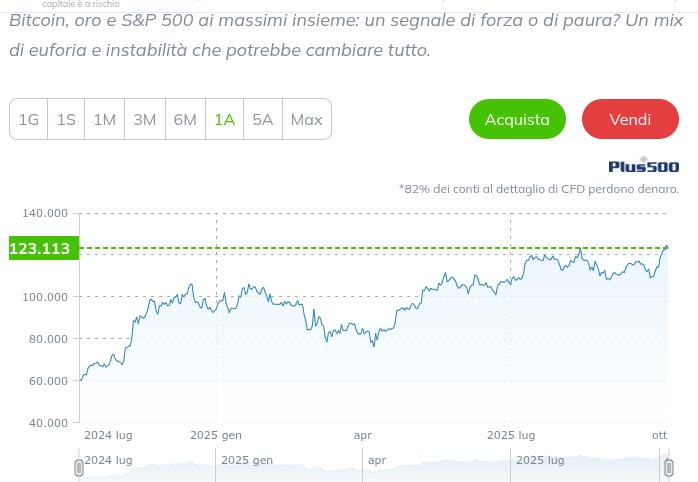Image resolution: width=698 pixels, height=482 pixels.
Task: Click the Plus500 logo
Action: click(x=643, y=166)
